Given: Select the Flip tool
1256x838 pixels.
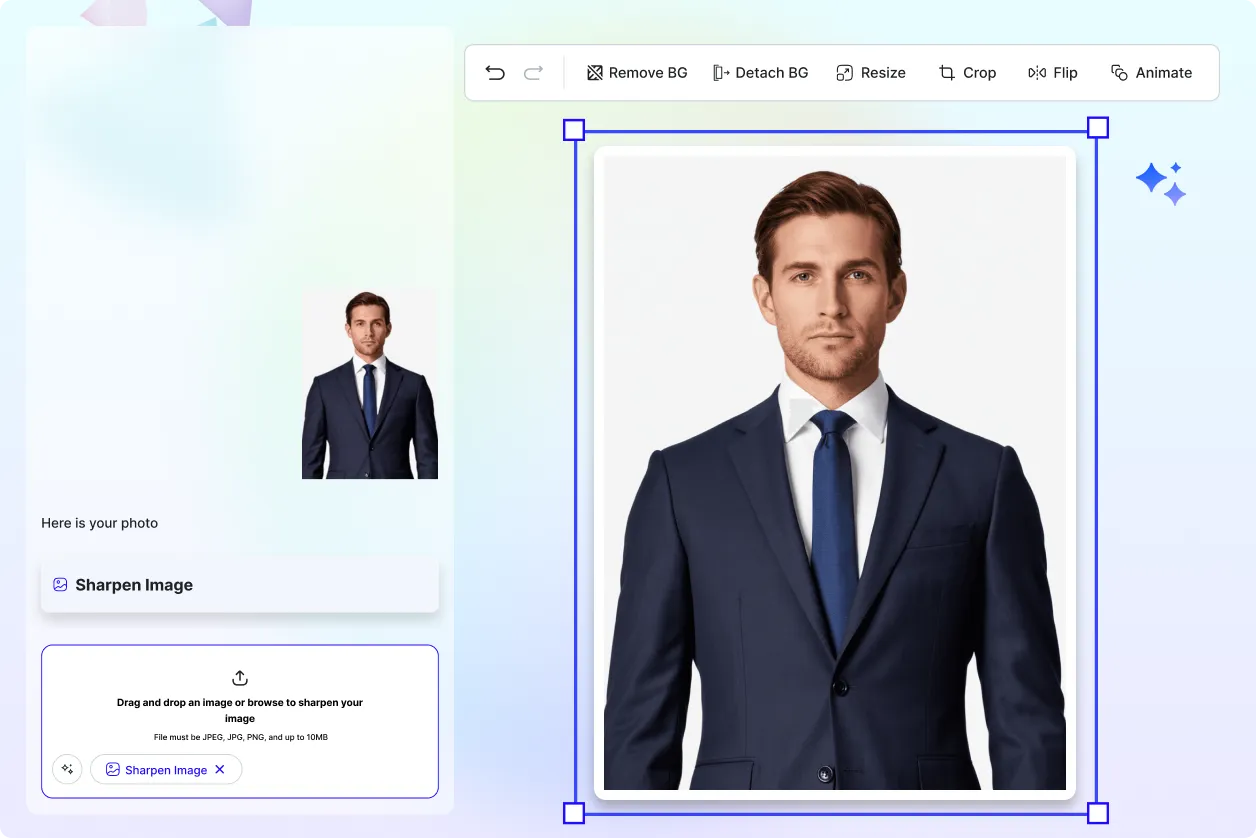Looking at the screenshot, I should coord(1052,72).
